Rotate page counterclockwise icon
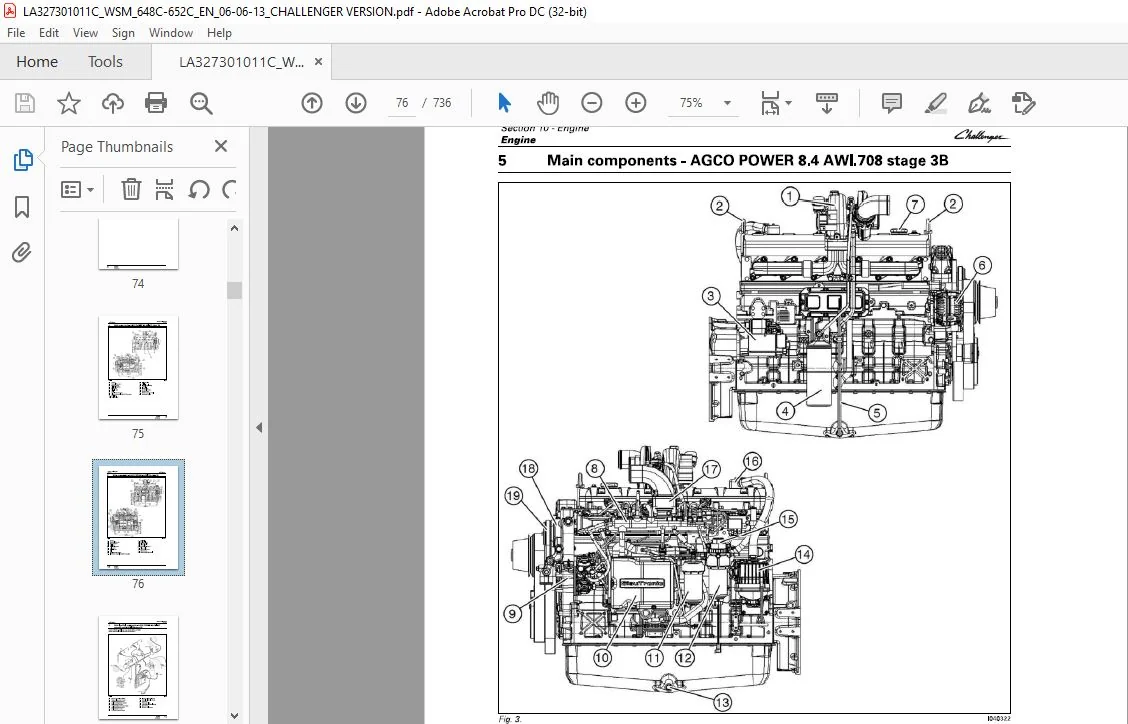Viewport: 1128px width, 724px height. pos(199,189)
